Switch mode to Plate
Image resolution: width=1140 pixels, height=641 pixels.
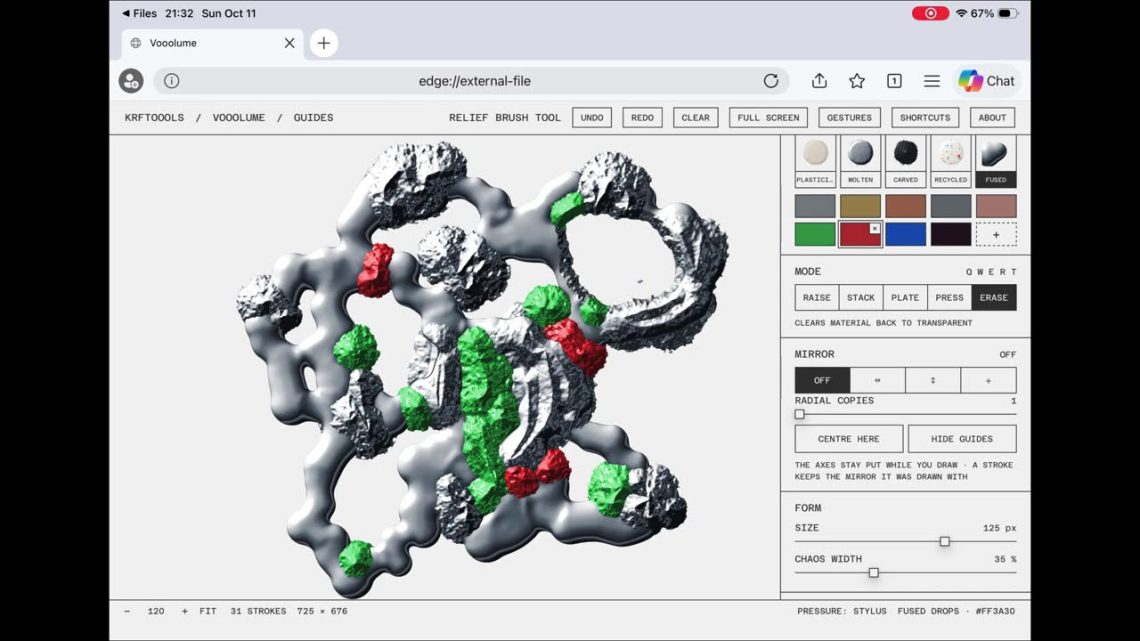click(x=905, y=297)
